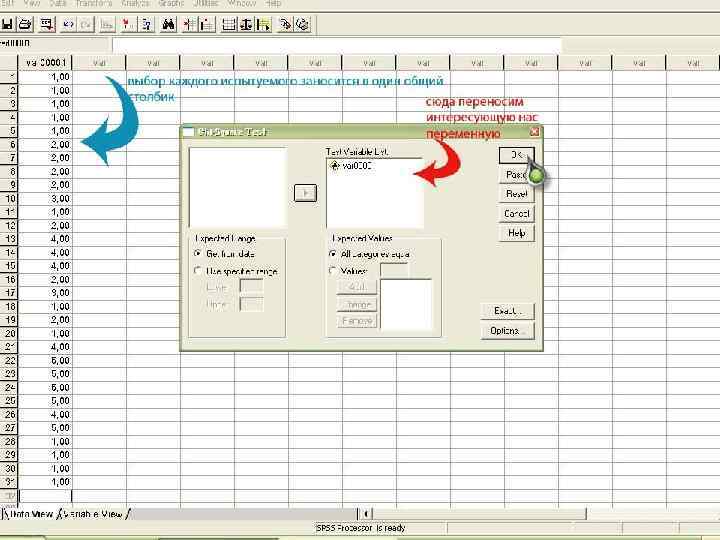Select the var00001 column header
The image size is (720, 540).
click(45, 62)
